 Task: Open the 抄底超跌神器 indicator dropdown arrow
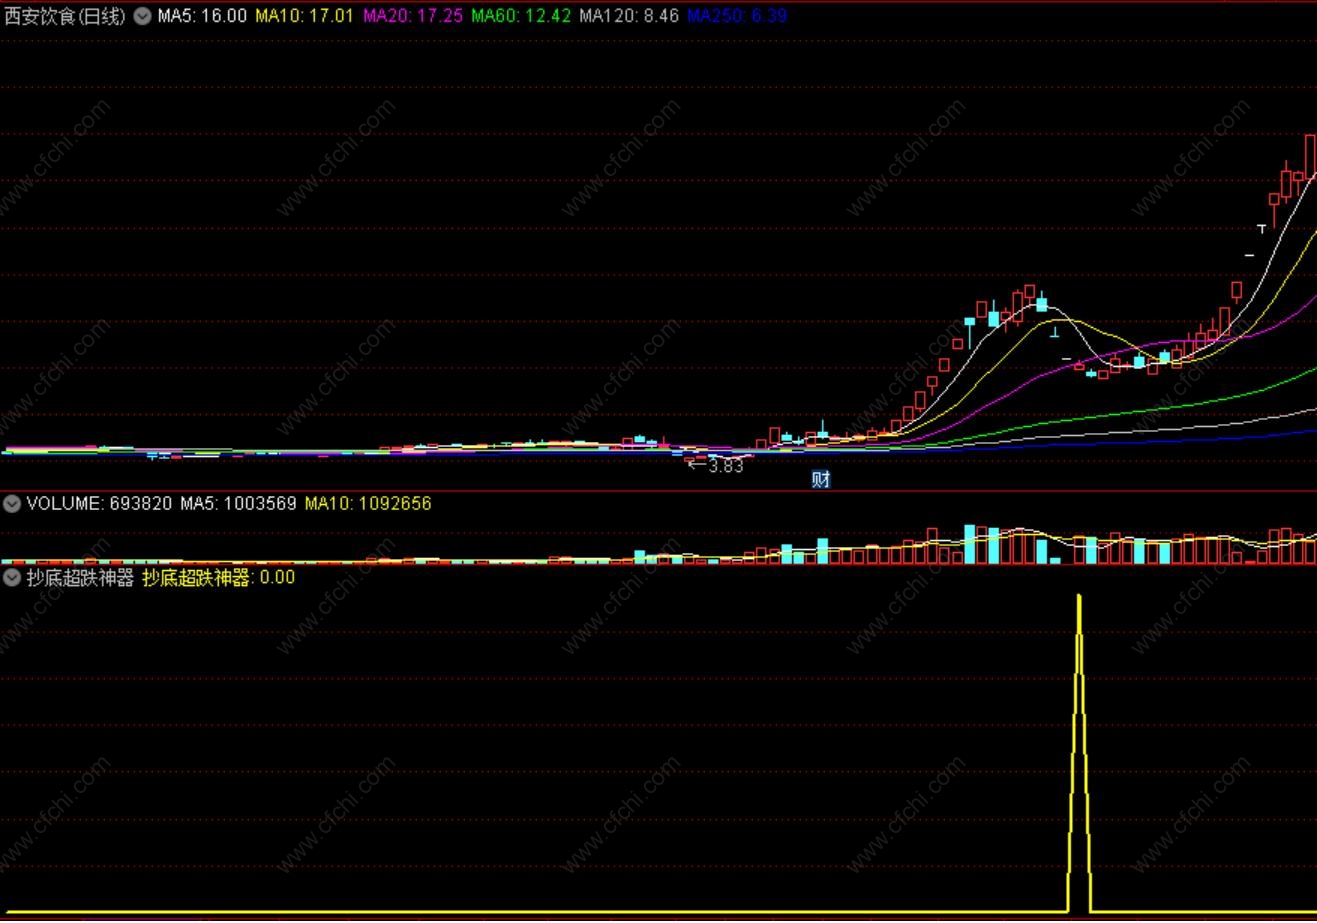[x=12, y=578]
